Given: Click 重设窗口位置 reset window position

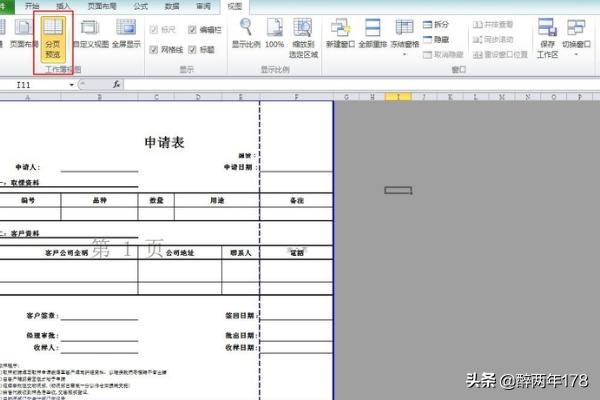Looking at the screenshot, I should (x=500, y=55).
